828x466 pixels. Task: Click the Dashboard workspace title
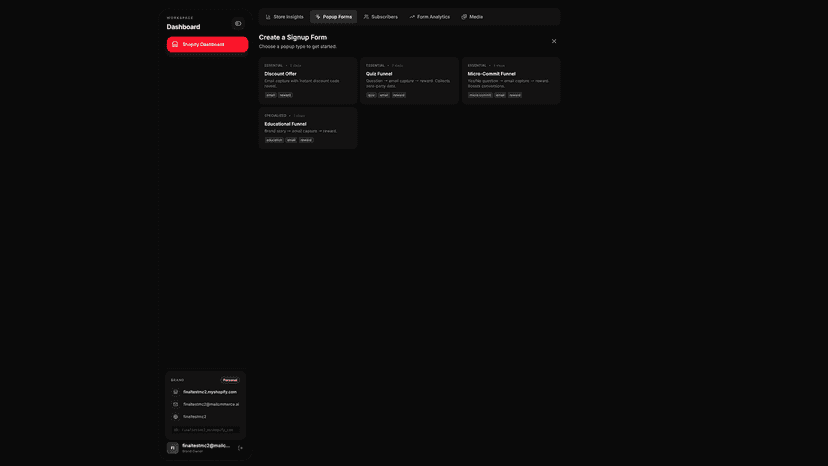pos(183,27)
